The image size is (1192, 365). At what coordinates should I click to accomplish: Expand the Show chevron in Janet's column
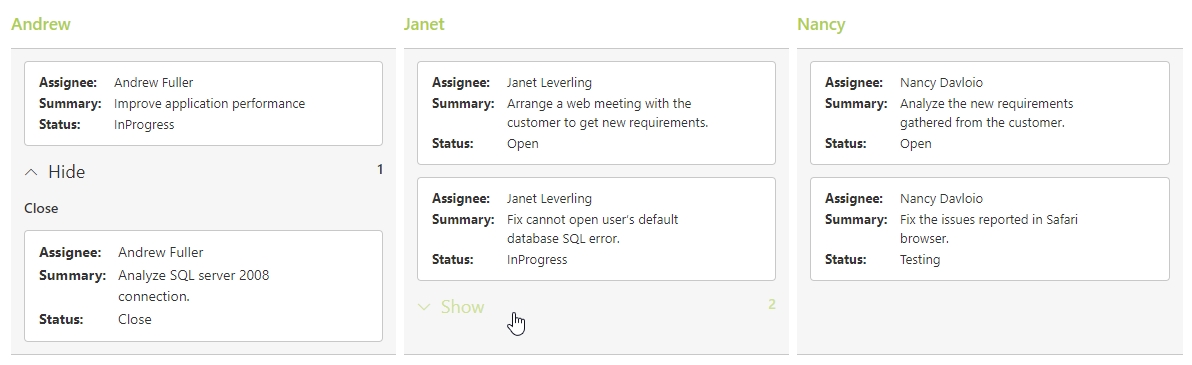click(424, 307)
